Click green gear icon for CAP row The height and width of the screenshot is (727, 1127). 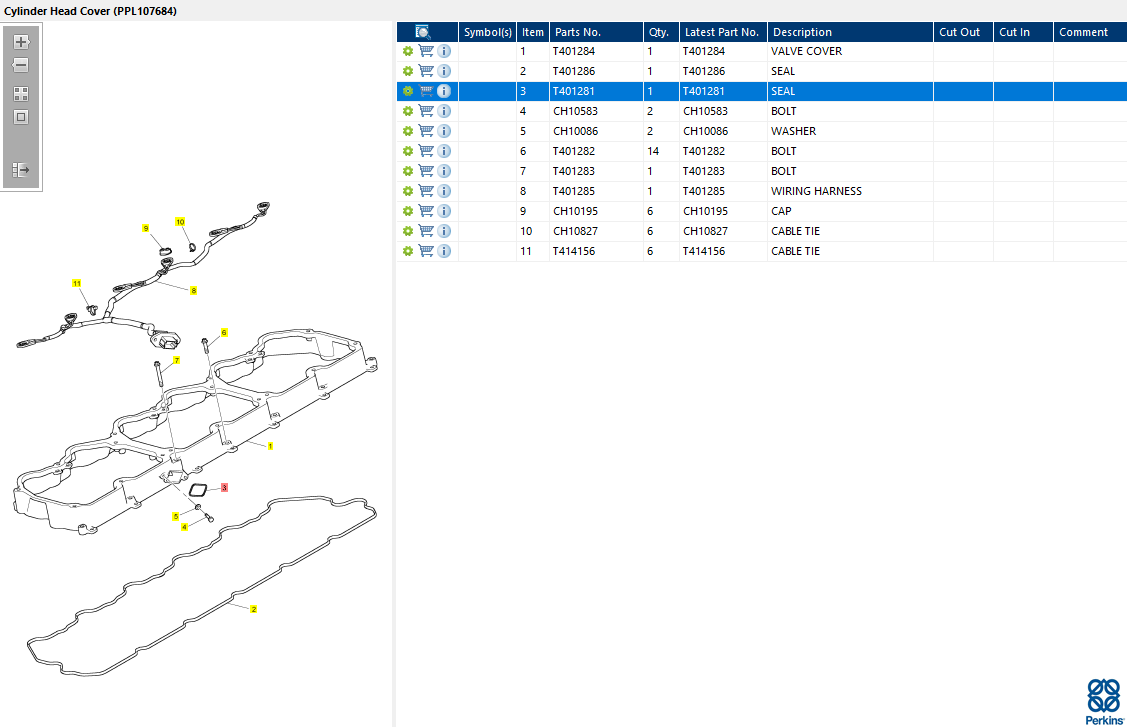tap(407, 211)
